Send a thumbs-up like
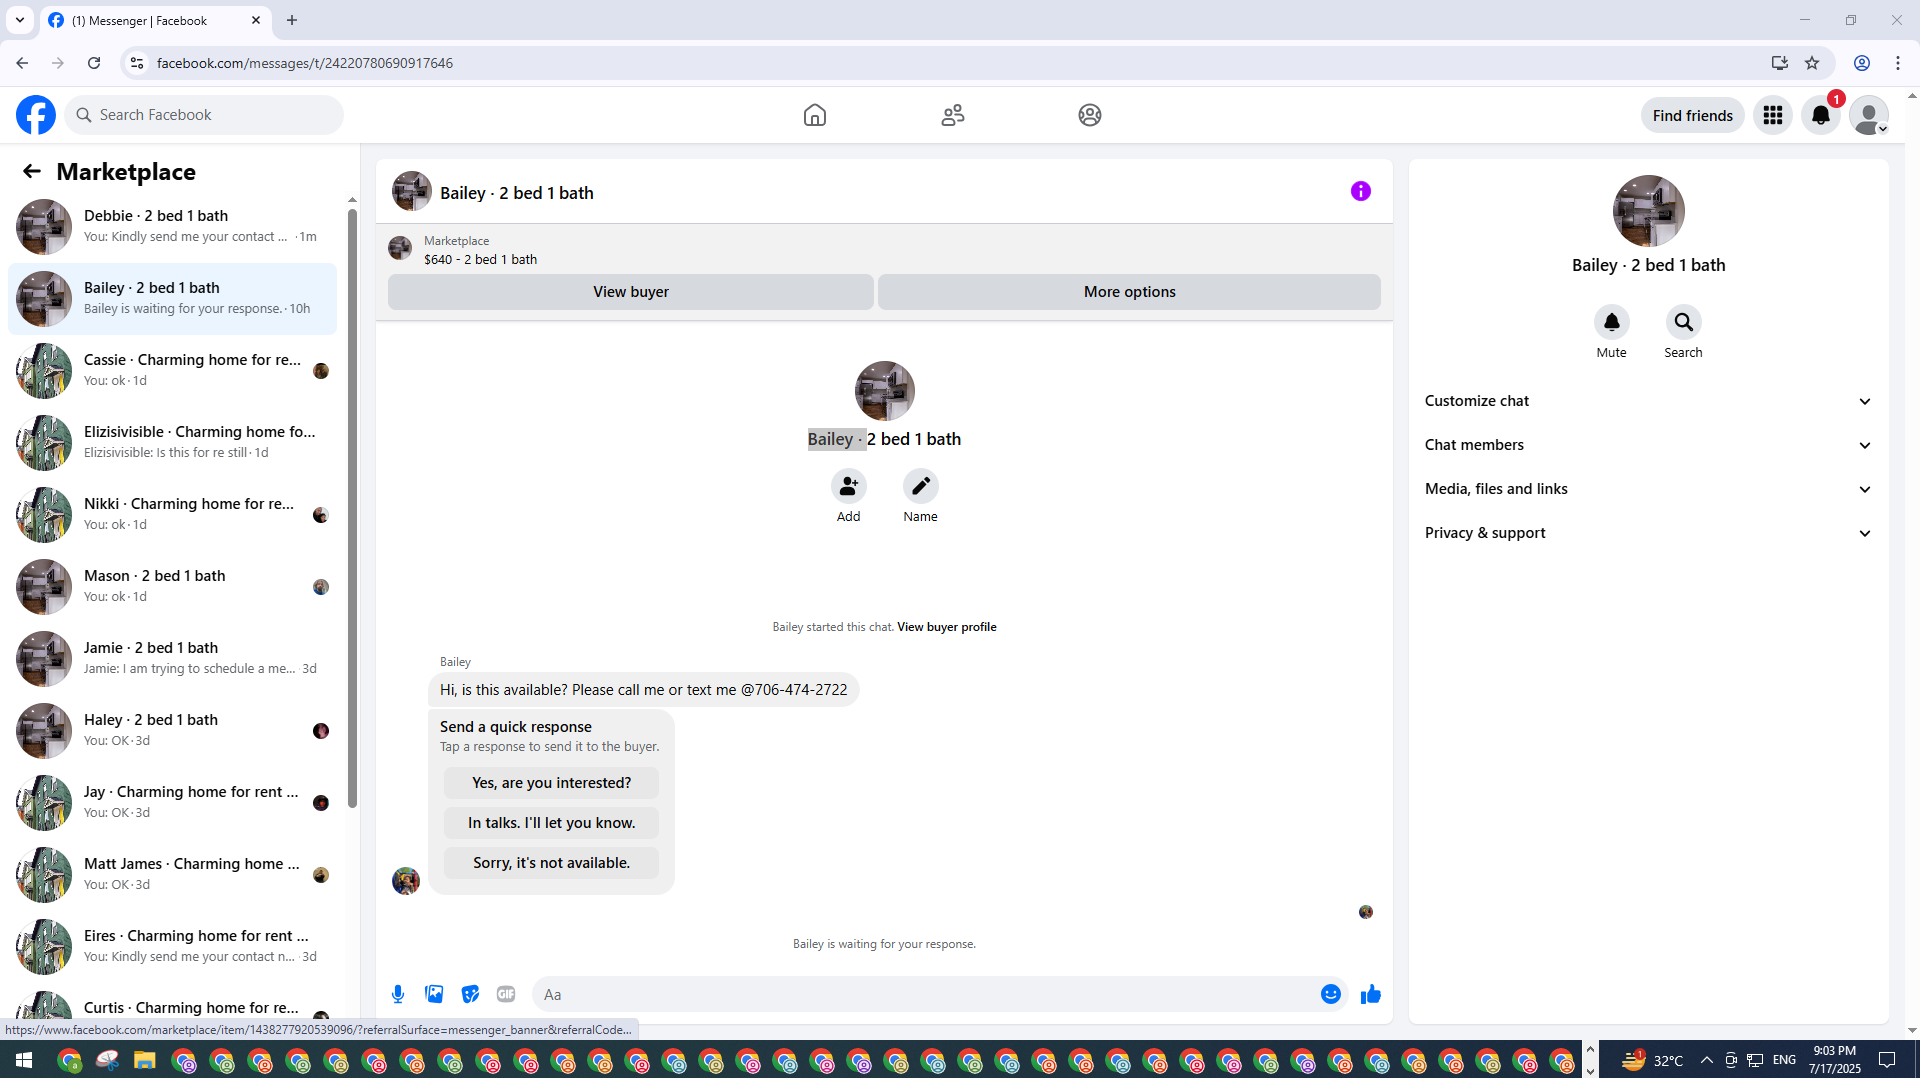This screenshot has height=1078, width=1920. click(1371, 994)
